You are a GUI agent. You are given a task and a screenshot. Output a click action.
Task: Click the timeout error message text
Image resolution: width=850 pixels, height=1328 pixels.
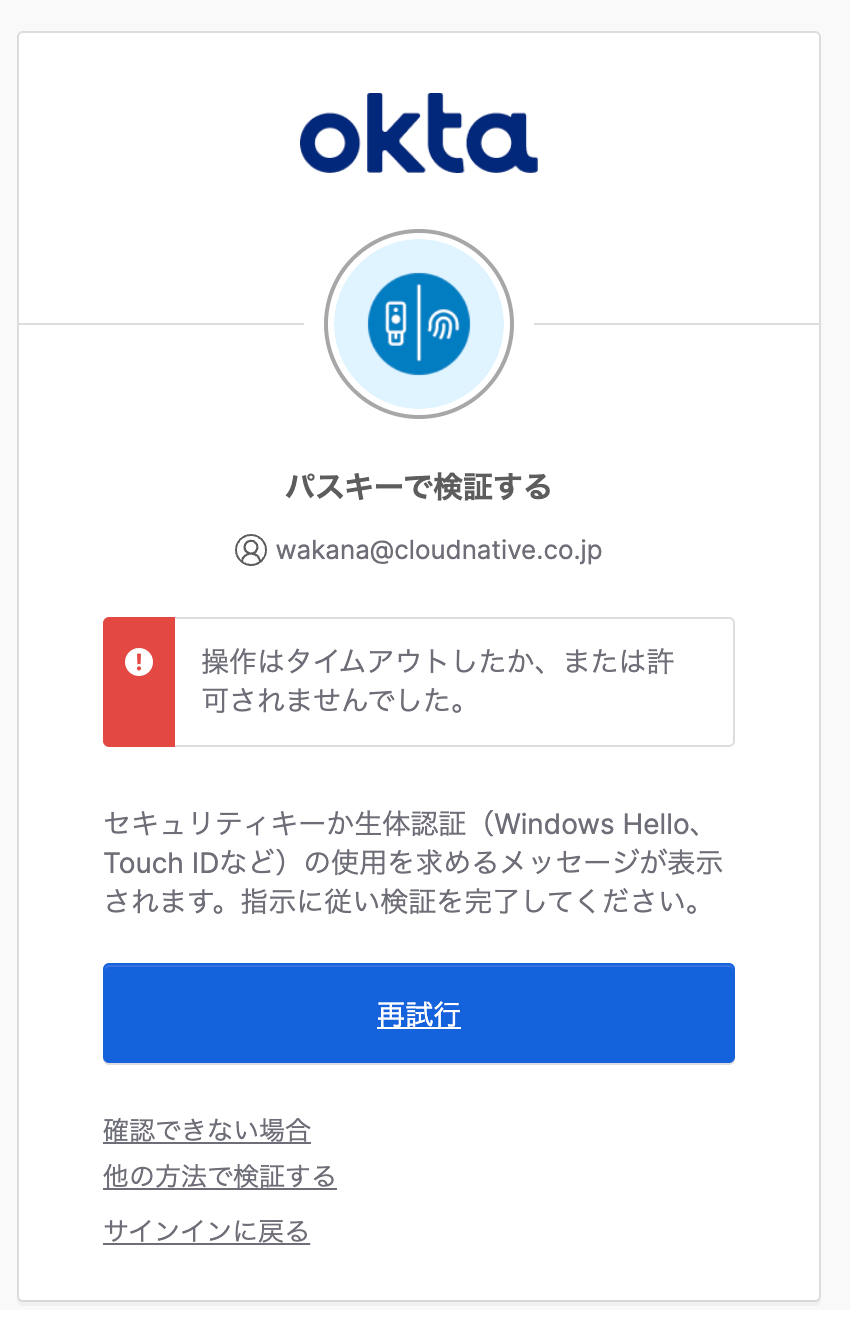pyautogui.click(x=438, y=682)
